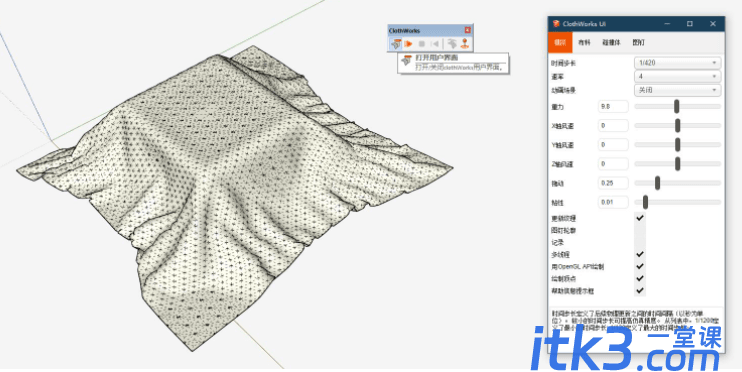This screenshot has width=742, height=372.
Task: Click the Z-axis wind speed slider handle
Action: click(677, 164)
